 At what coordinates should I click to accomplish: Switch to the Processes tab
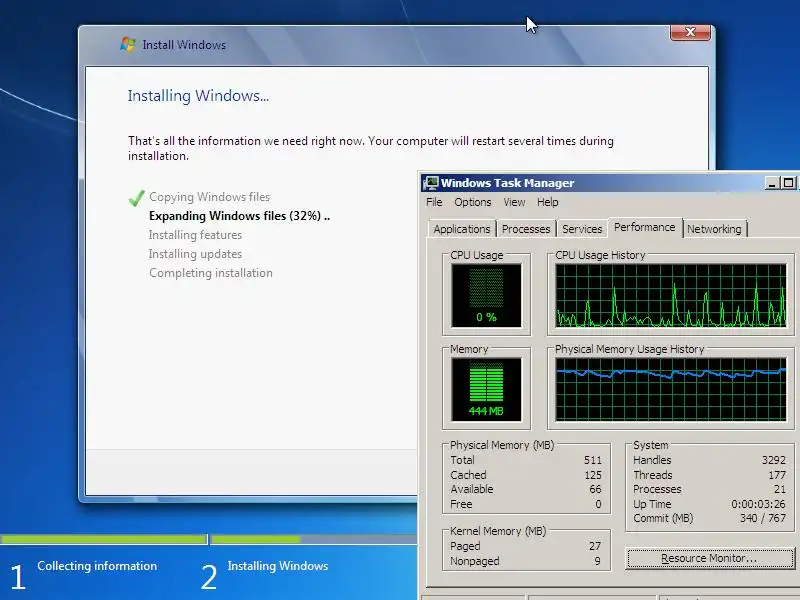[526, 229]
